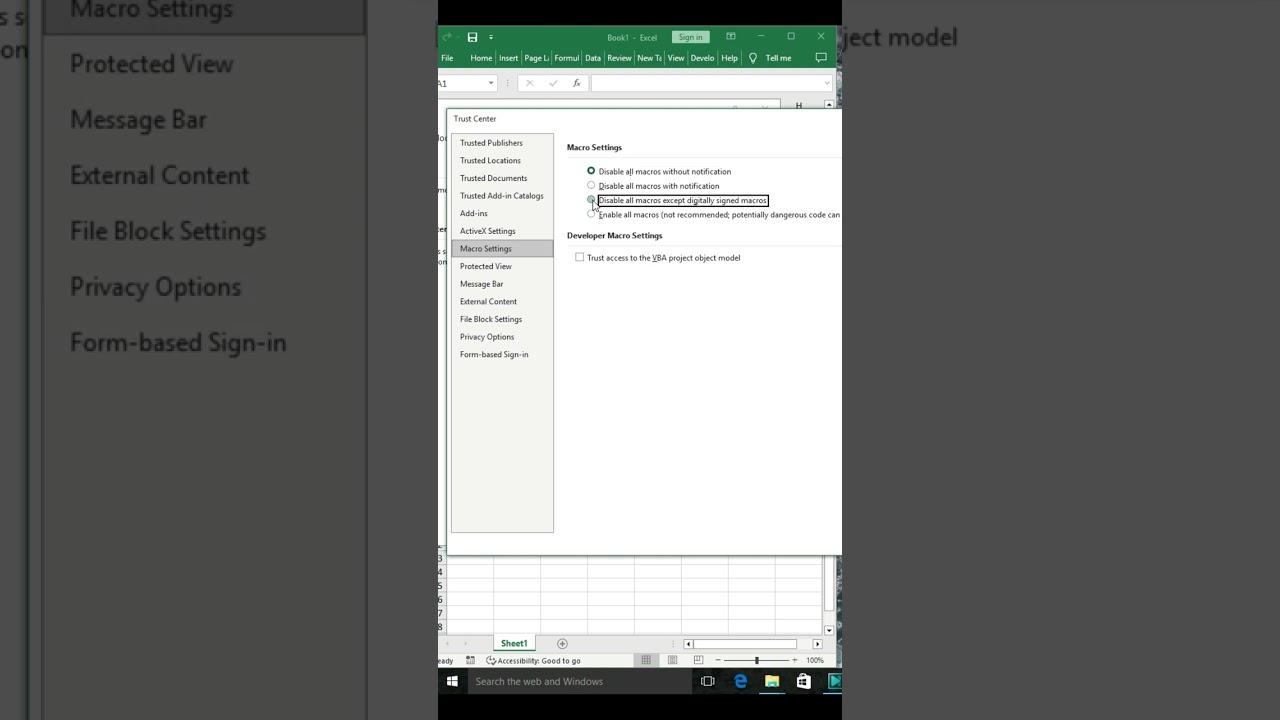Open the View ribbon tab
This screenshot has width=1280, height=720.
(x=676, y=58)
